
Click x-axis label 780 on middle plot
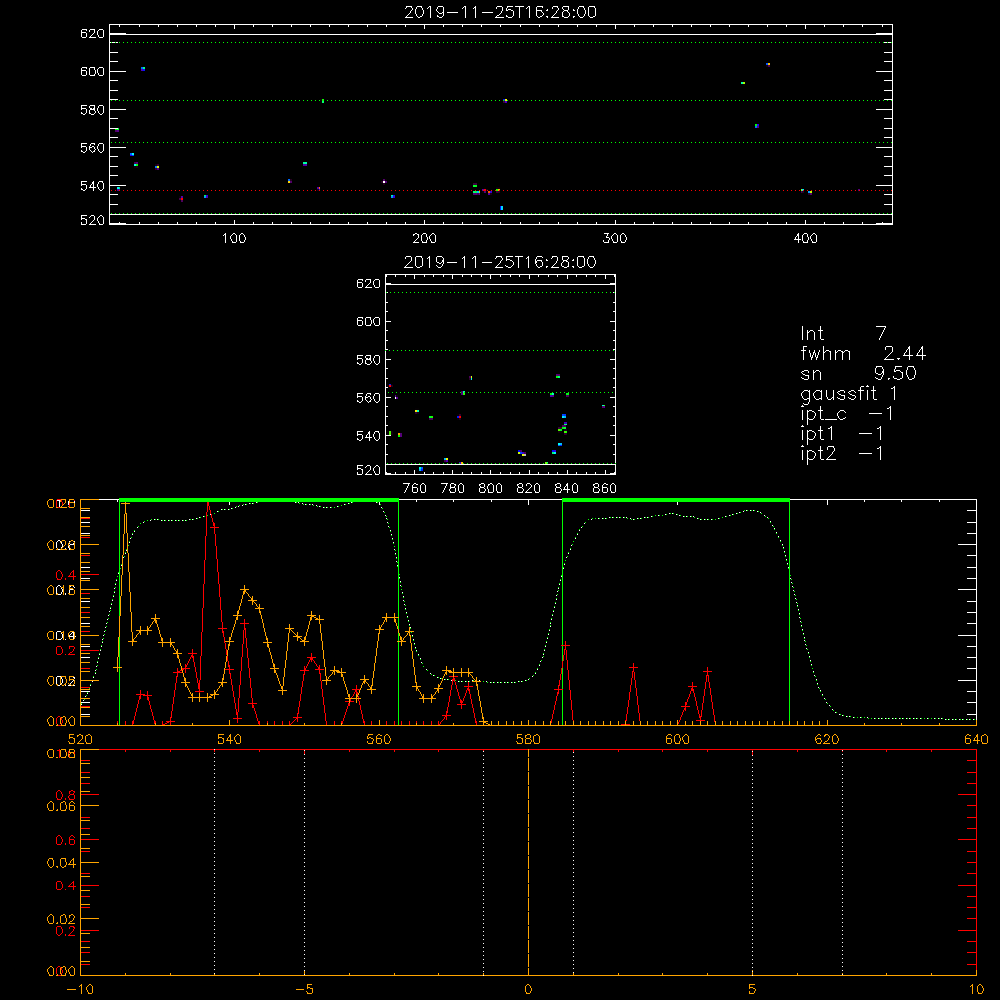[x=453, y=489]
